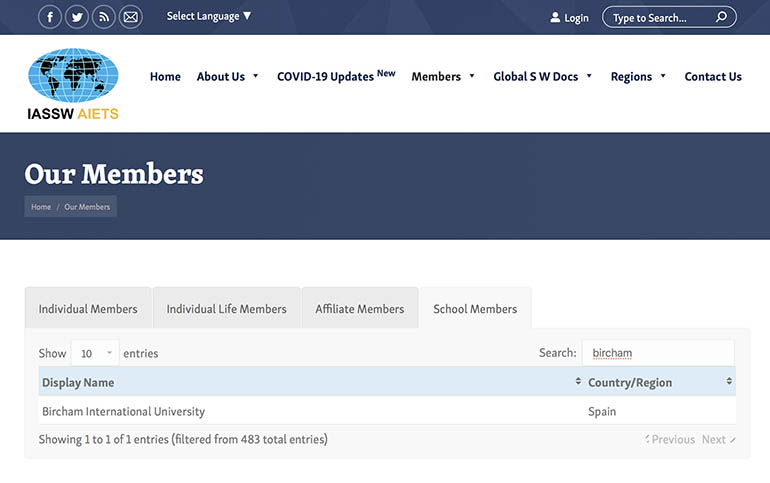The width and height of the screenshot is (770, 483).
Task: Switch to the Individual Life Members tab
Action: [226, 308]
